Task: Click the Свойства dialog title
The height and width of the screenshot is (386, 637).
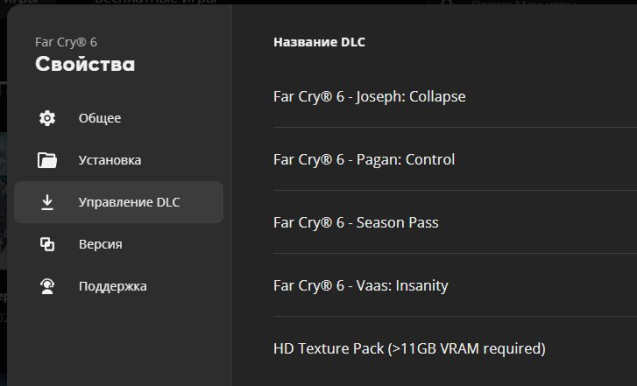Action: pyautogui.click(x=85, y=64)
